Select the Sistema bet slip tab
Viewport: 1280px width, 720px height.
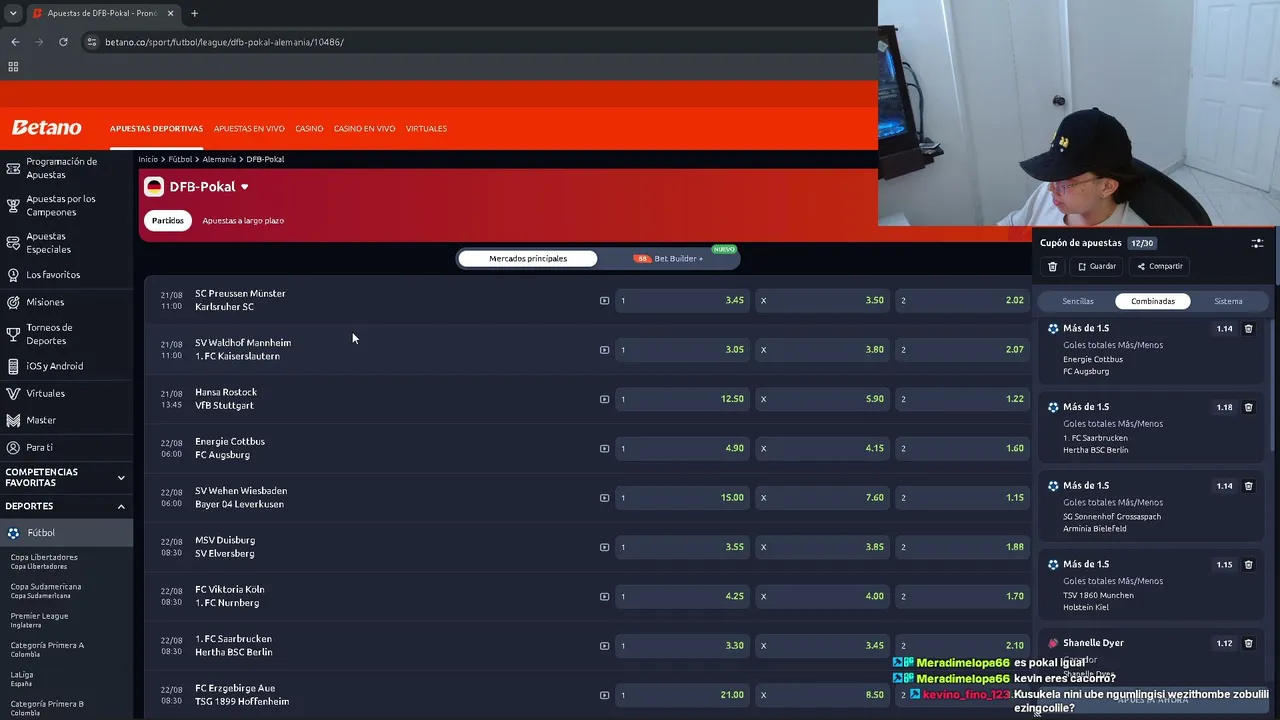[1228, 301]
